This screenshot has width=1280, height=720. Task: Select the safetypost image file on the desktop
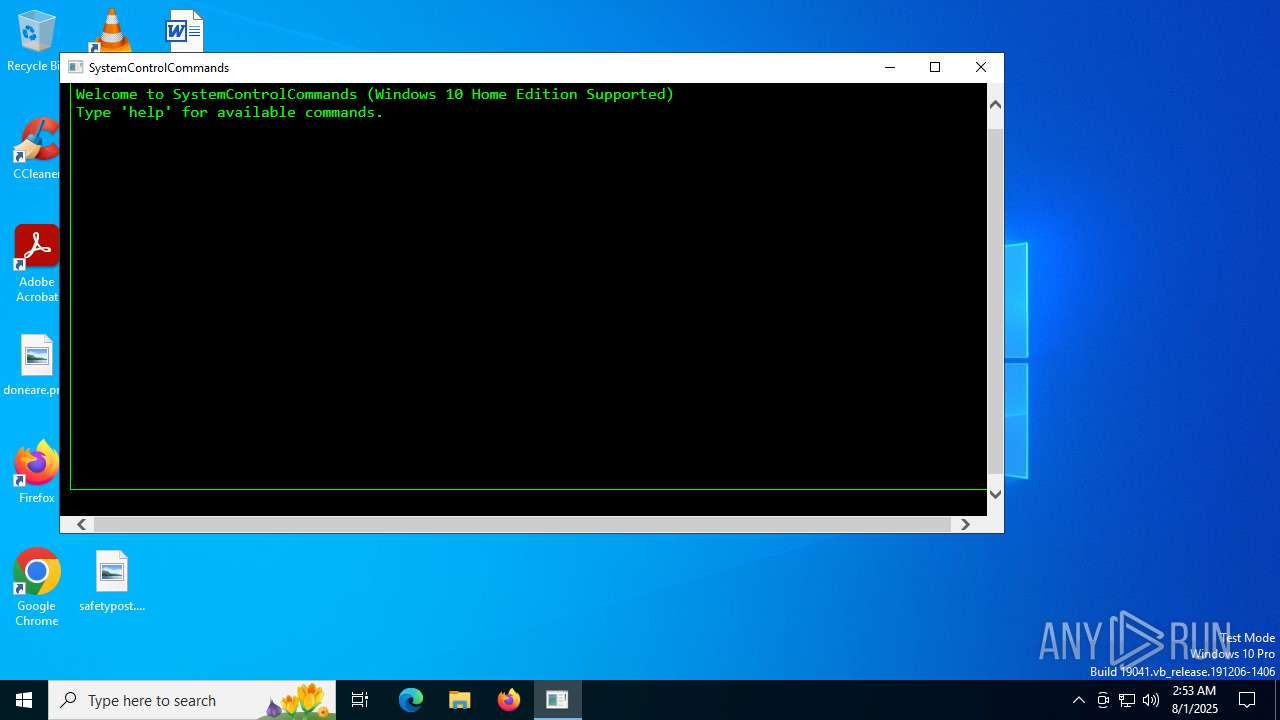click(x=112, y=580)
